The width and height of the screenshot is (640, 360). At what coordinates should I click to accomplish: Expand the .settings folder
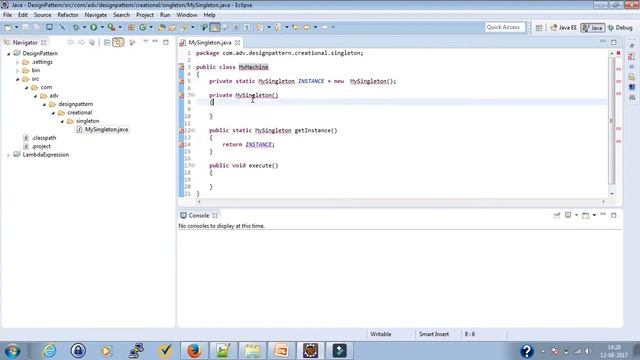point(18,62)
